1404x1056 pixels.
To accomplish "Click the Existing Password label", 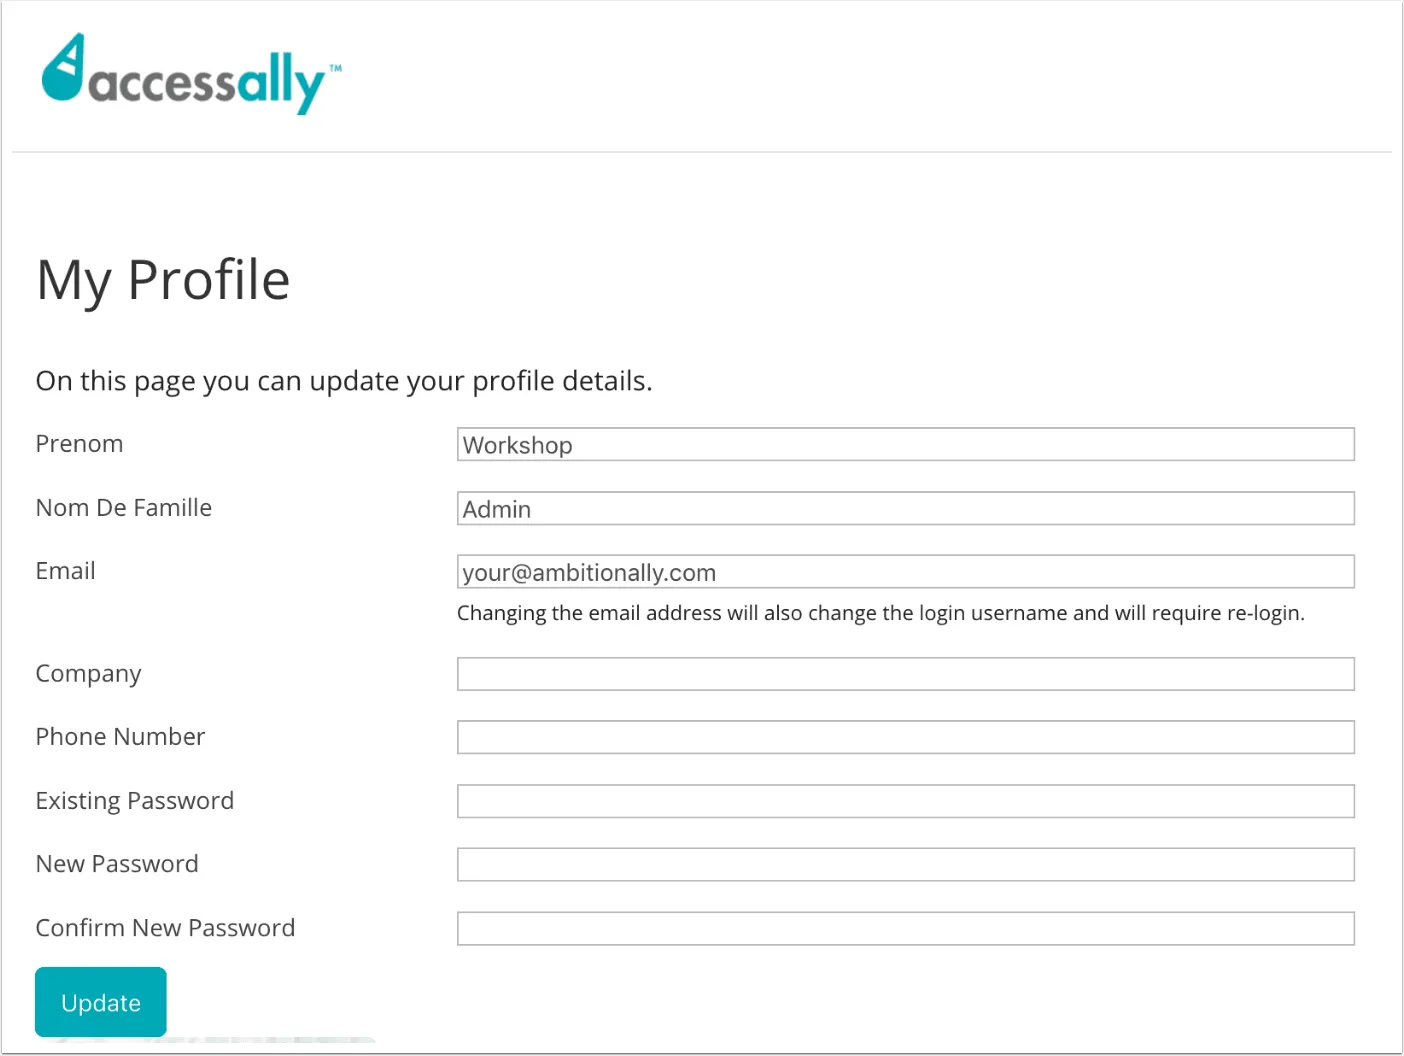I will click(134, 801).
